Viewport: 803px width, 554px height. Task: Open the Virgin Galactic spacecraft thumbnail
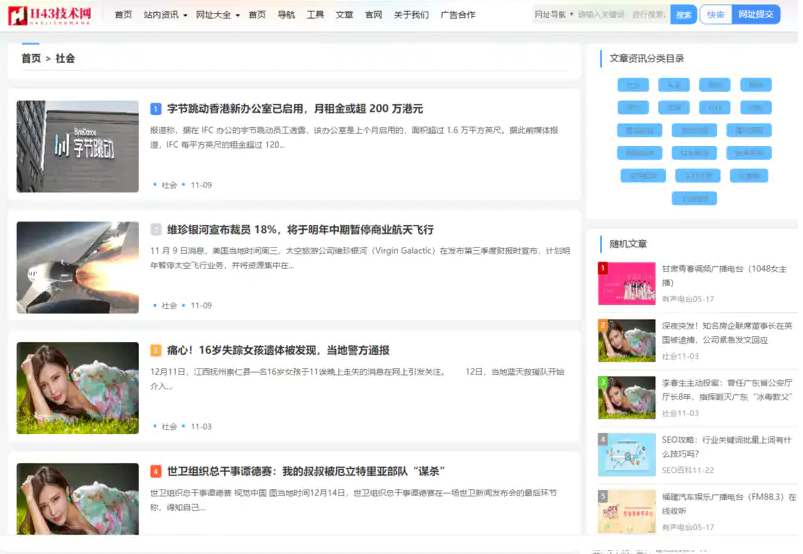(x=78, y=267)
